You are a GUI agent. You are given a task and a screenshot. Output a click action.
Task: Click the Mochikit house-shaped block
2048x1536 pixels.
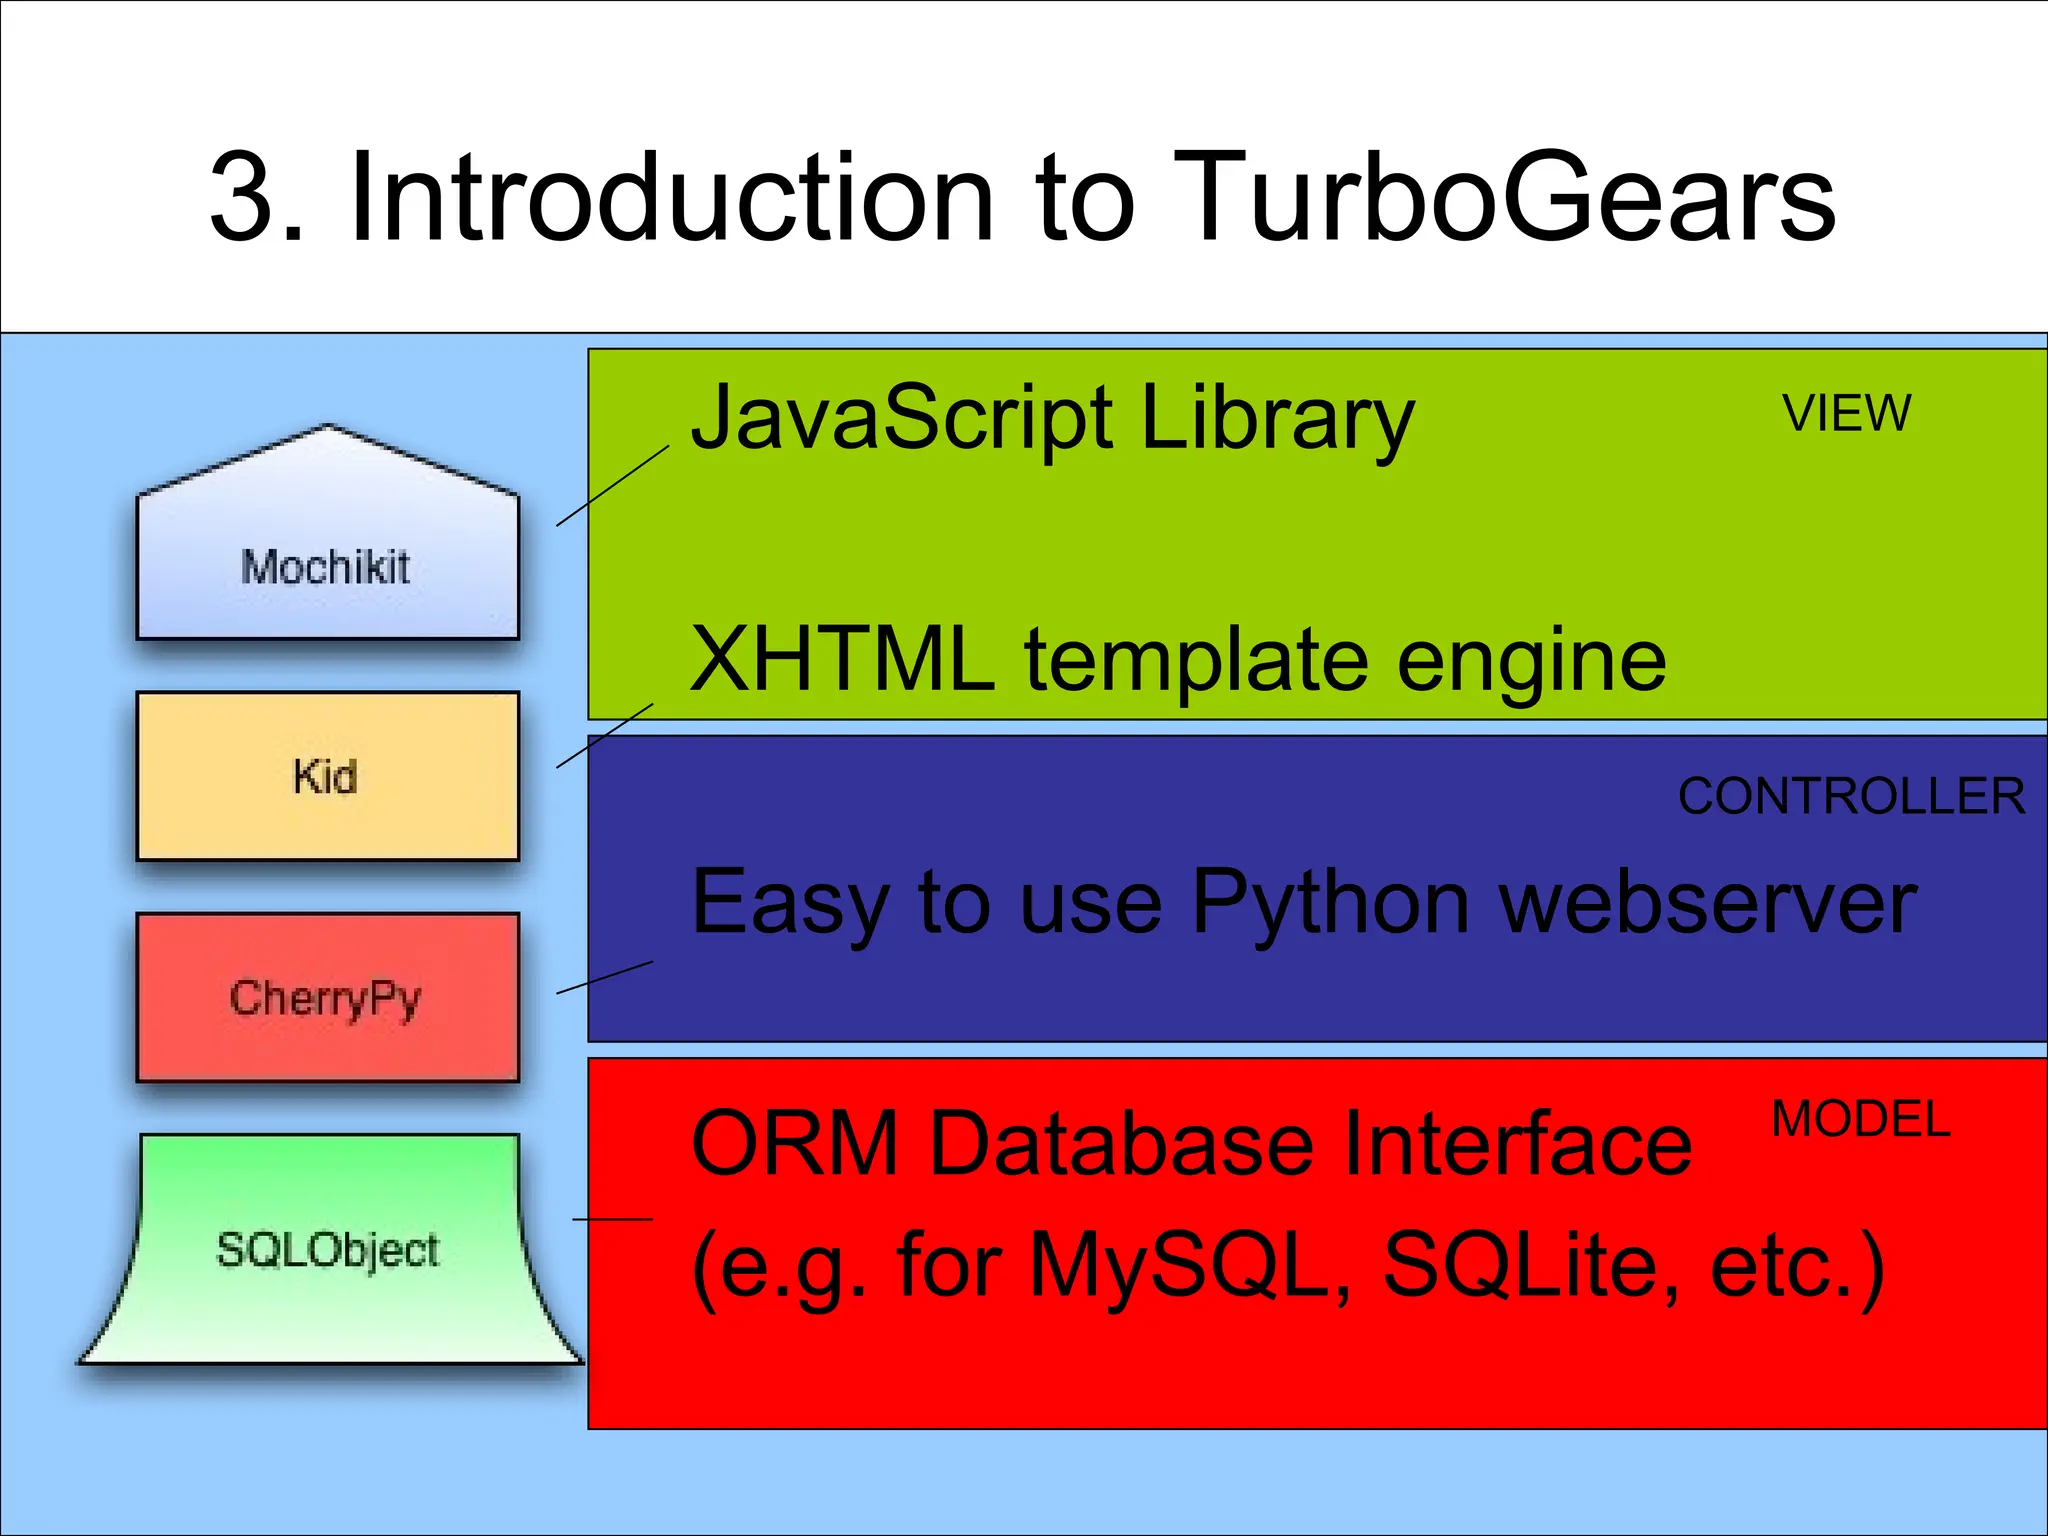328,533
